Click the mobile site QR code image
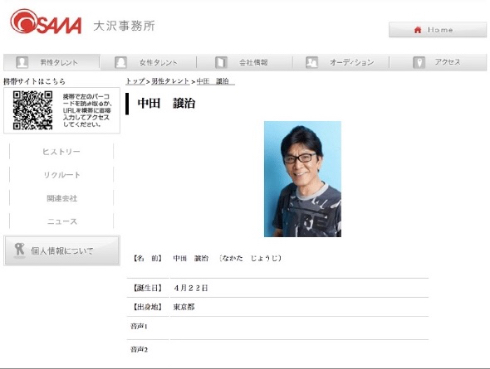490x369 pixels. (x=32, y=110)
